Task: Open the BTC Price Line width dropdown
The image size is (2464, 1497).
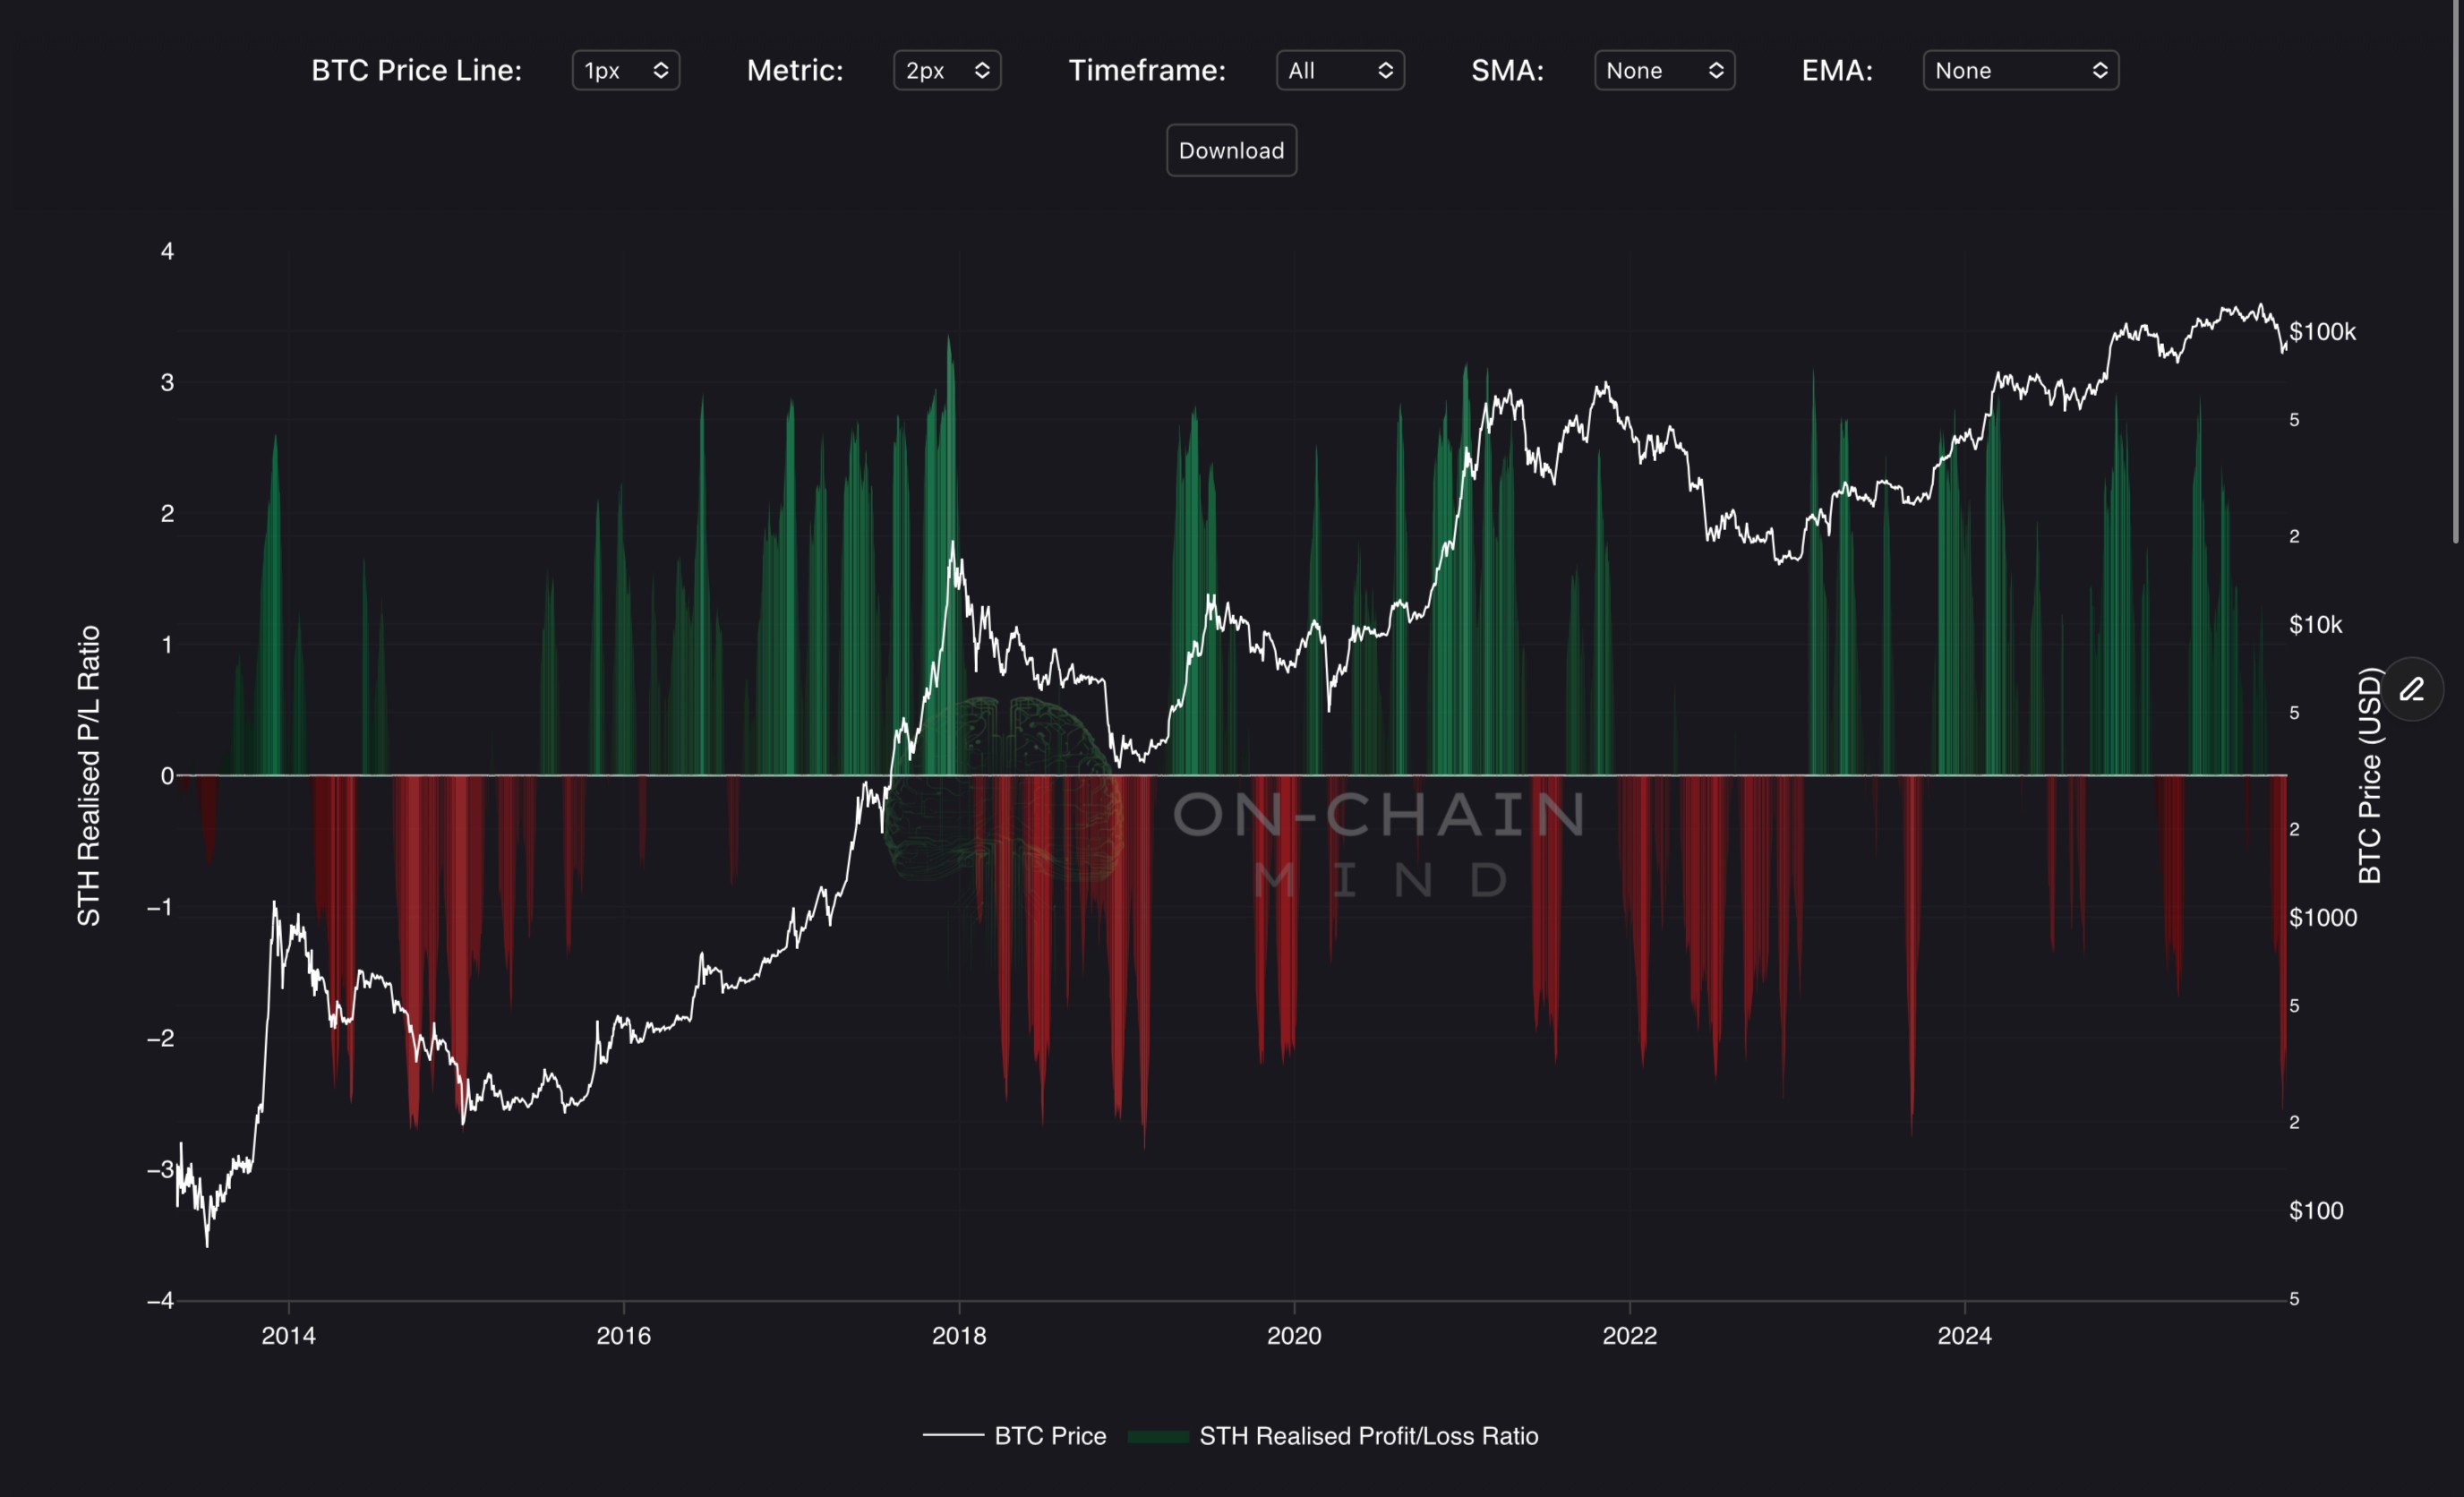Action: coord(625,70)
